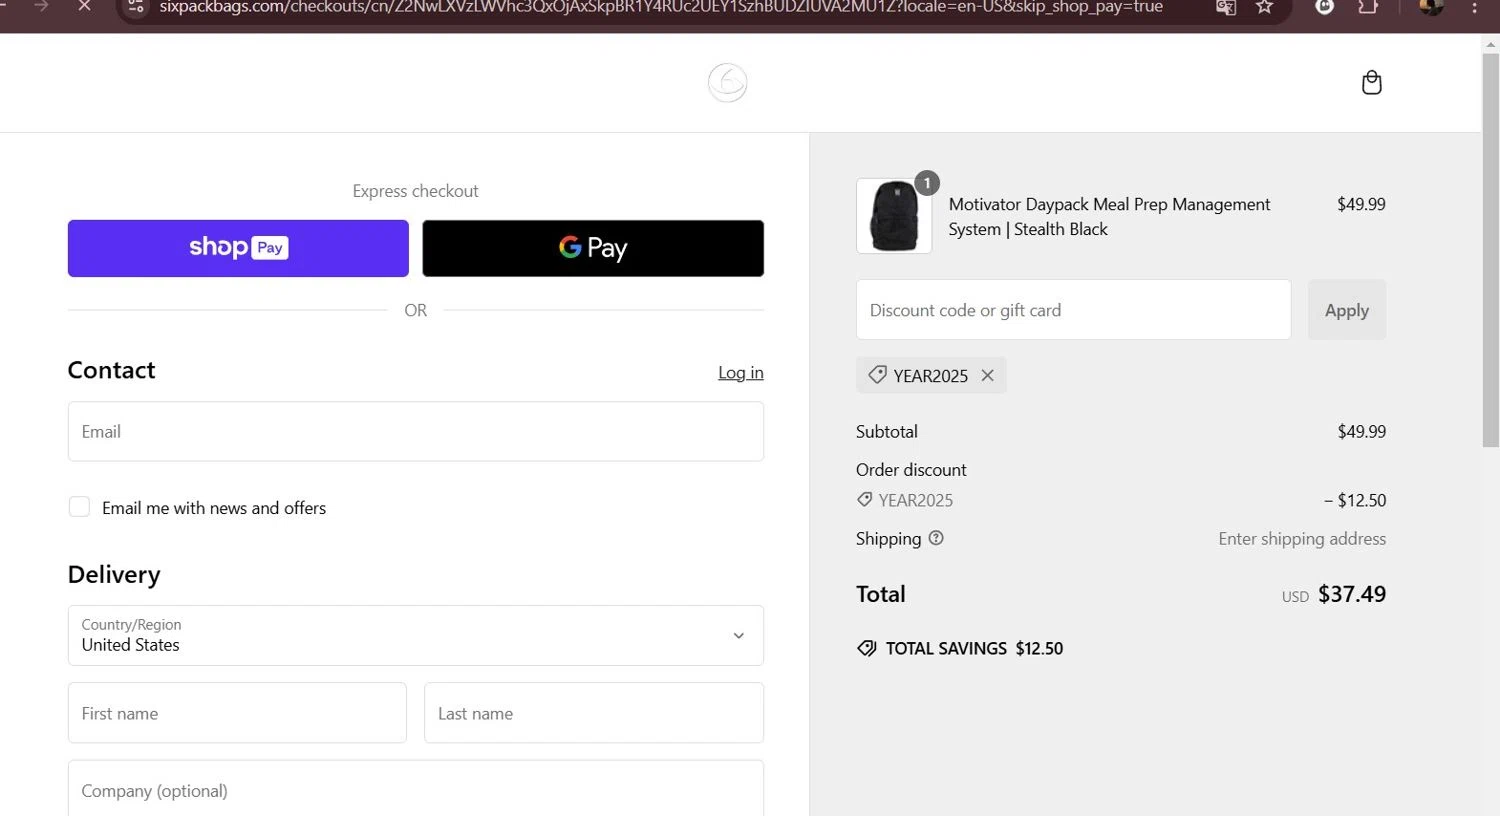Focus the Email input field
Screen dimensions: 1500x816
tap(416, 431)
